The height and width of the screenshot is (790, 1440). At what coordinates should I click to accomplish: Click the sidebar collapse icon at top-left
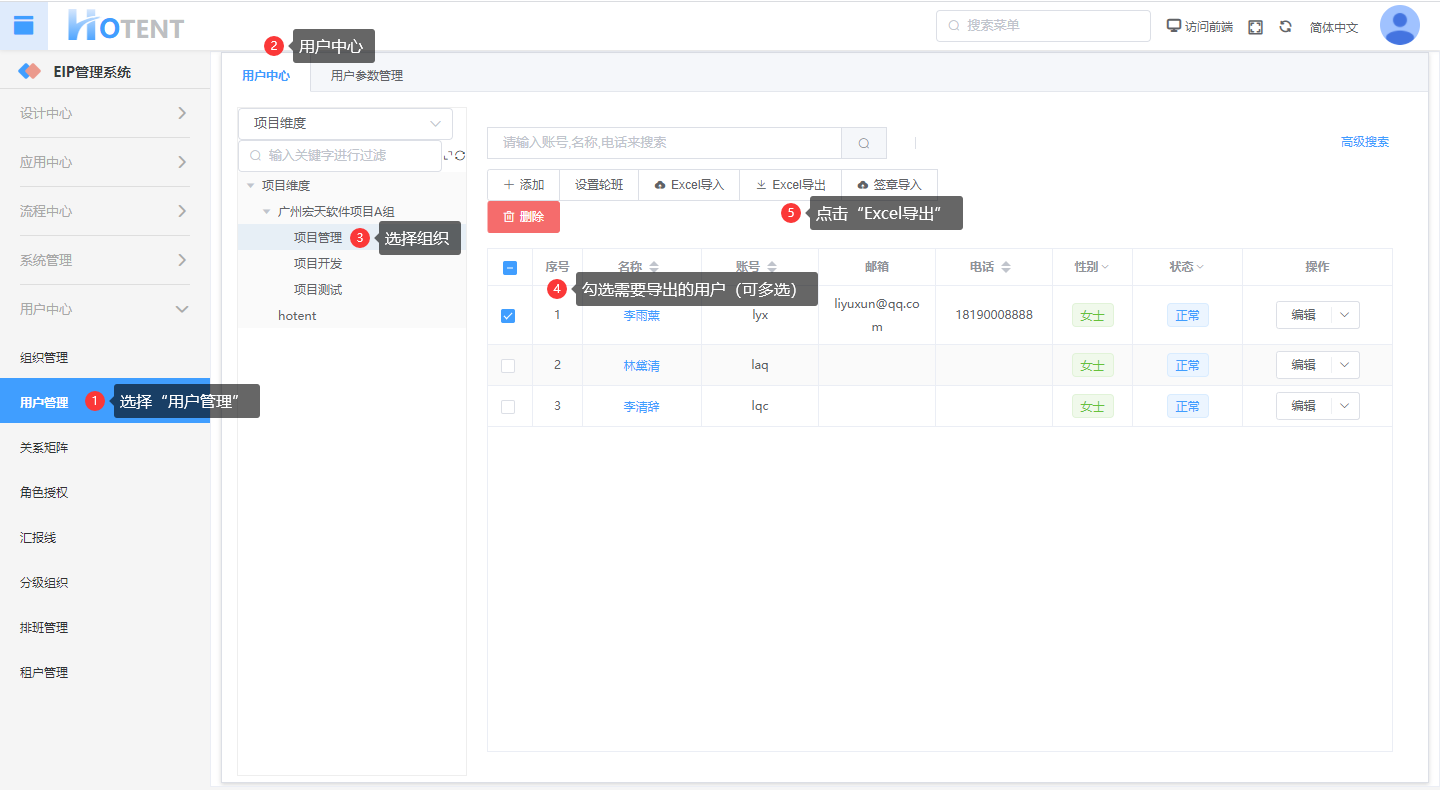coord(23,26)
